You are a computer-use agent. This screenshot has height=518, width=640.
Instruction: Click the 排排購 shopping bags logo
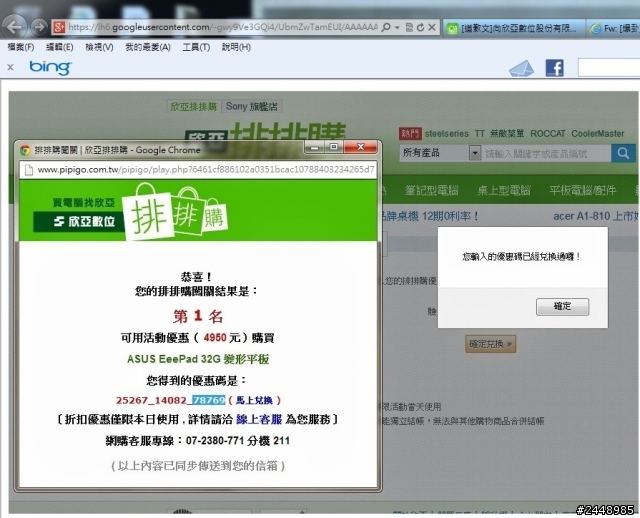(x=176, y=211)
